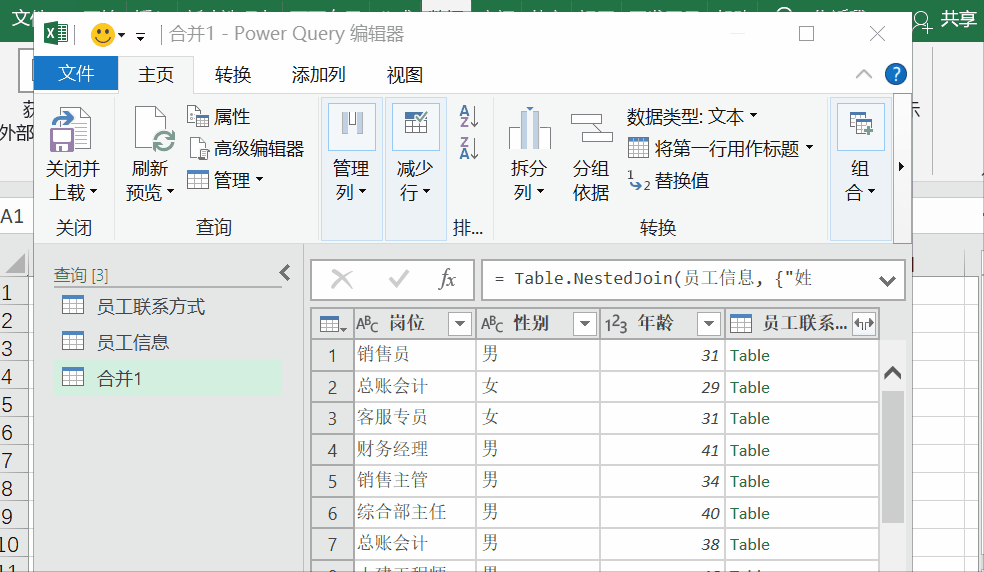
Task: Open the Use First Row as Headers dropdown arrow
Action: click(809, 148)
